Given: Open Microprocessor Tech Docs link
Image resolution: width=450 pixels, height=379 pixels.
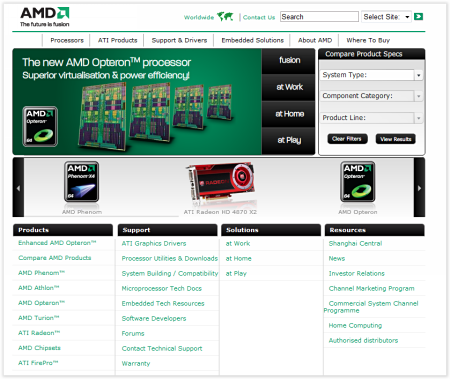Looking at the screenshot, I should coord(162,288).
